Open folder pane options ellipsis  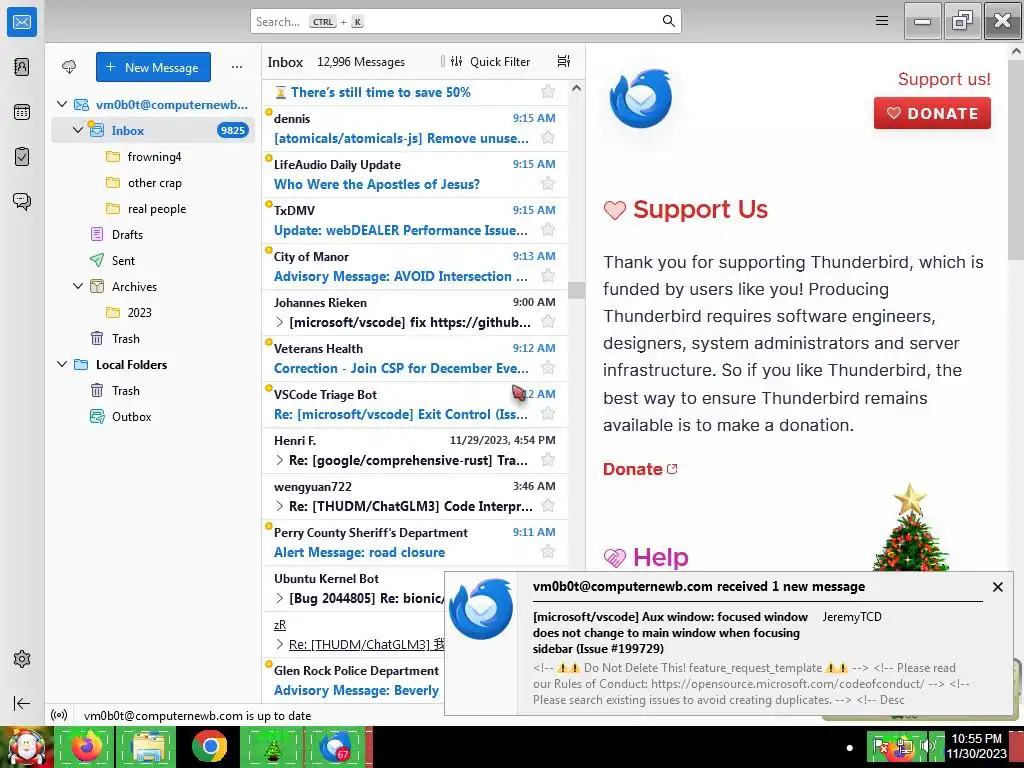[x=237, y=67]
